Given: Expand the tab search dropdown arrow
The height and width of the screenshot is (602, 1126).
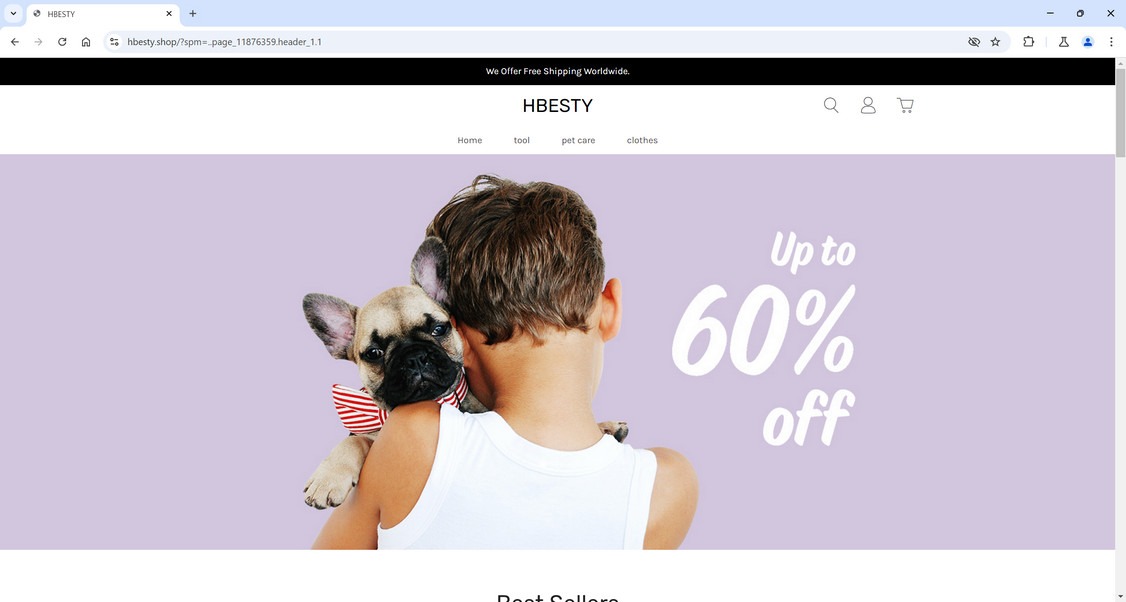Looking at the screenshot, I should tap(13, 14).
